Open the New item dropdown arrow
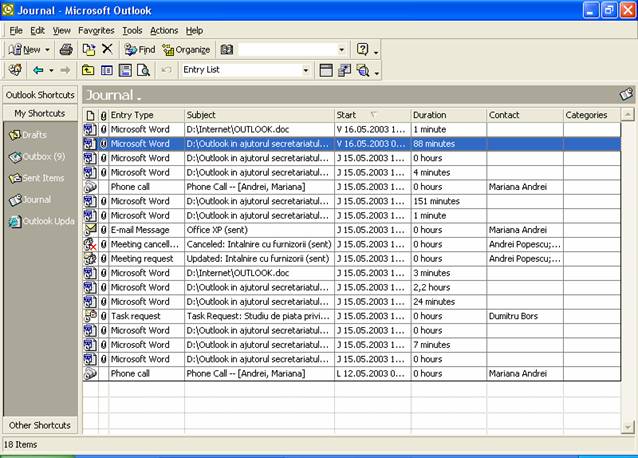The height and width of the screenshot is (458, 638). (47, 50)
